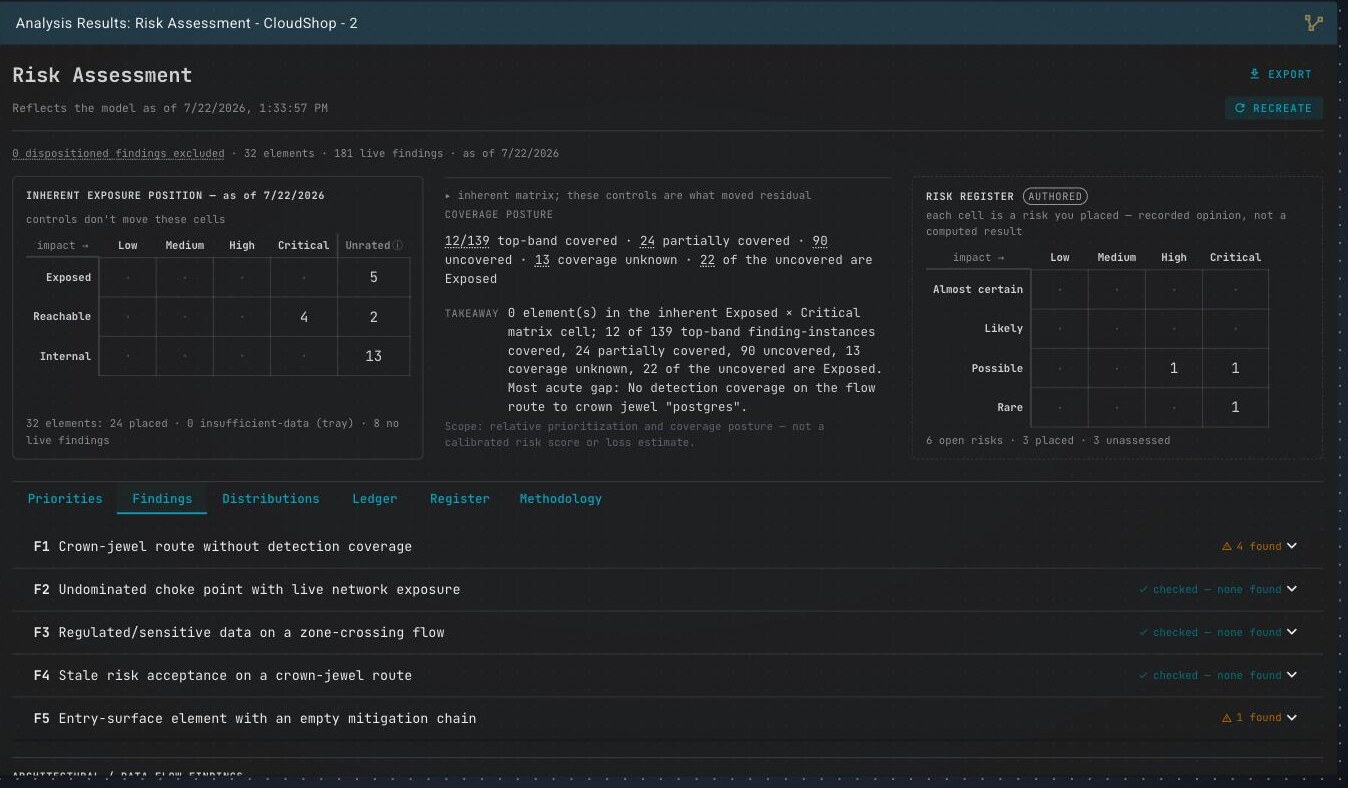The width and height of the screenshot is (1348, 788).
Task: Click the Almost certain row label
Action: click(x=977, y=289)
